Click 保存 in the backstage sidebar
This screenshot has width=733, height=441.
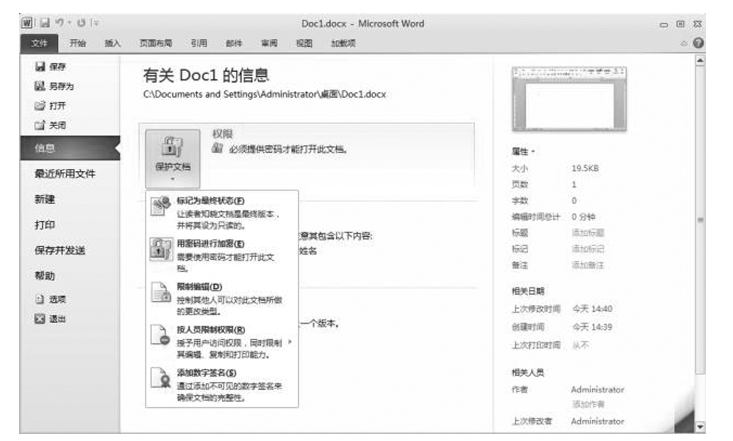[x=50, y=67]
